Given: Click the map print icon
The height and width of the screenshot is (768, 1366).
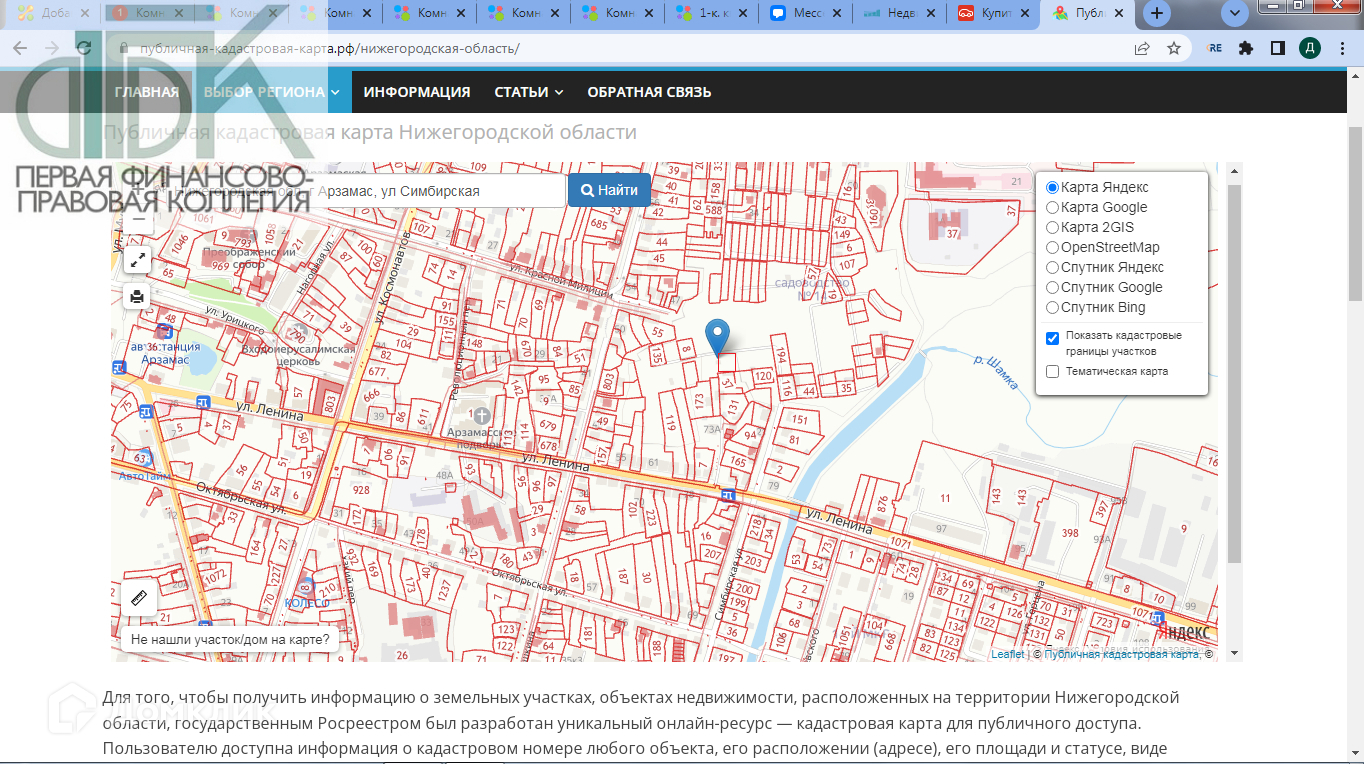Looking at the screenshot, I should [x=137, y=297].
